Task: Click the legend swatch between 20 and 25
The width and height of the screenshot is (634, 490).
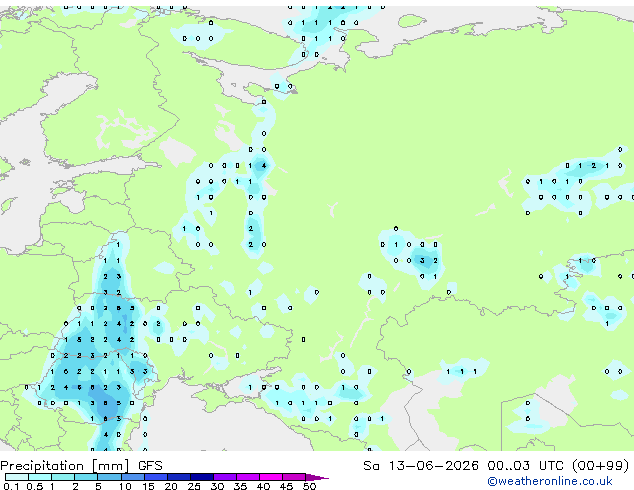Action: click(x=178, y=477)
